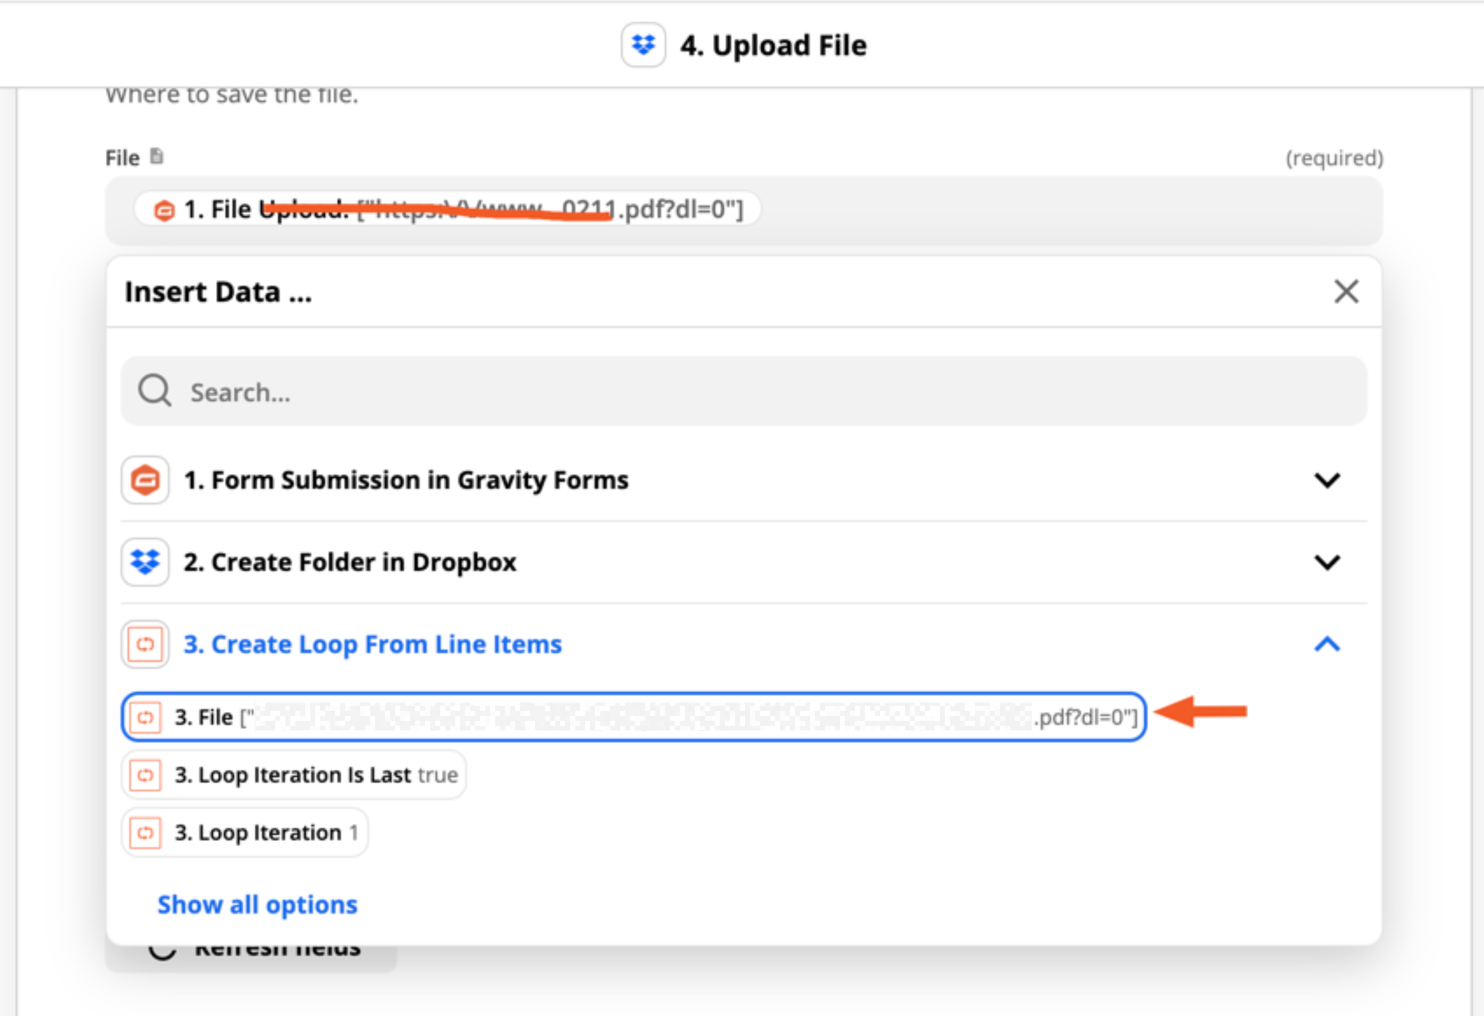Select the 1. File Upload pill in File field
This screenshot has width=1484, height=1016.
coord(447,209)
